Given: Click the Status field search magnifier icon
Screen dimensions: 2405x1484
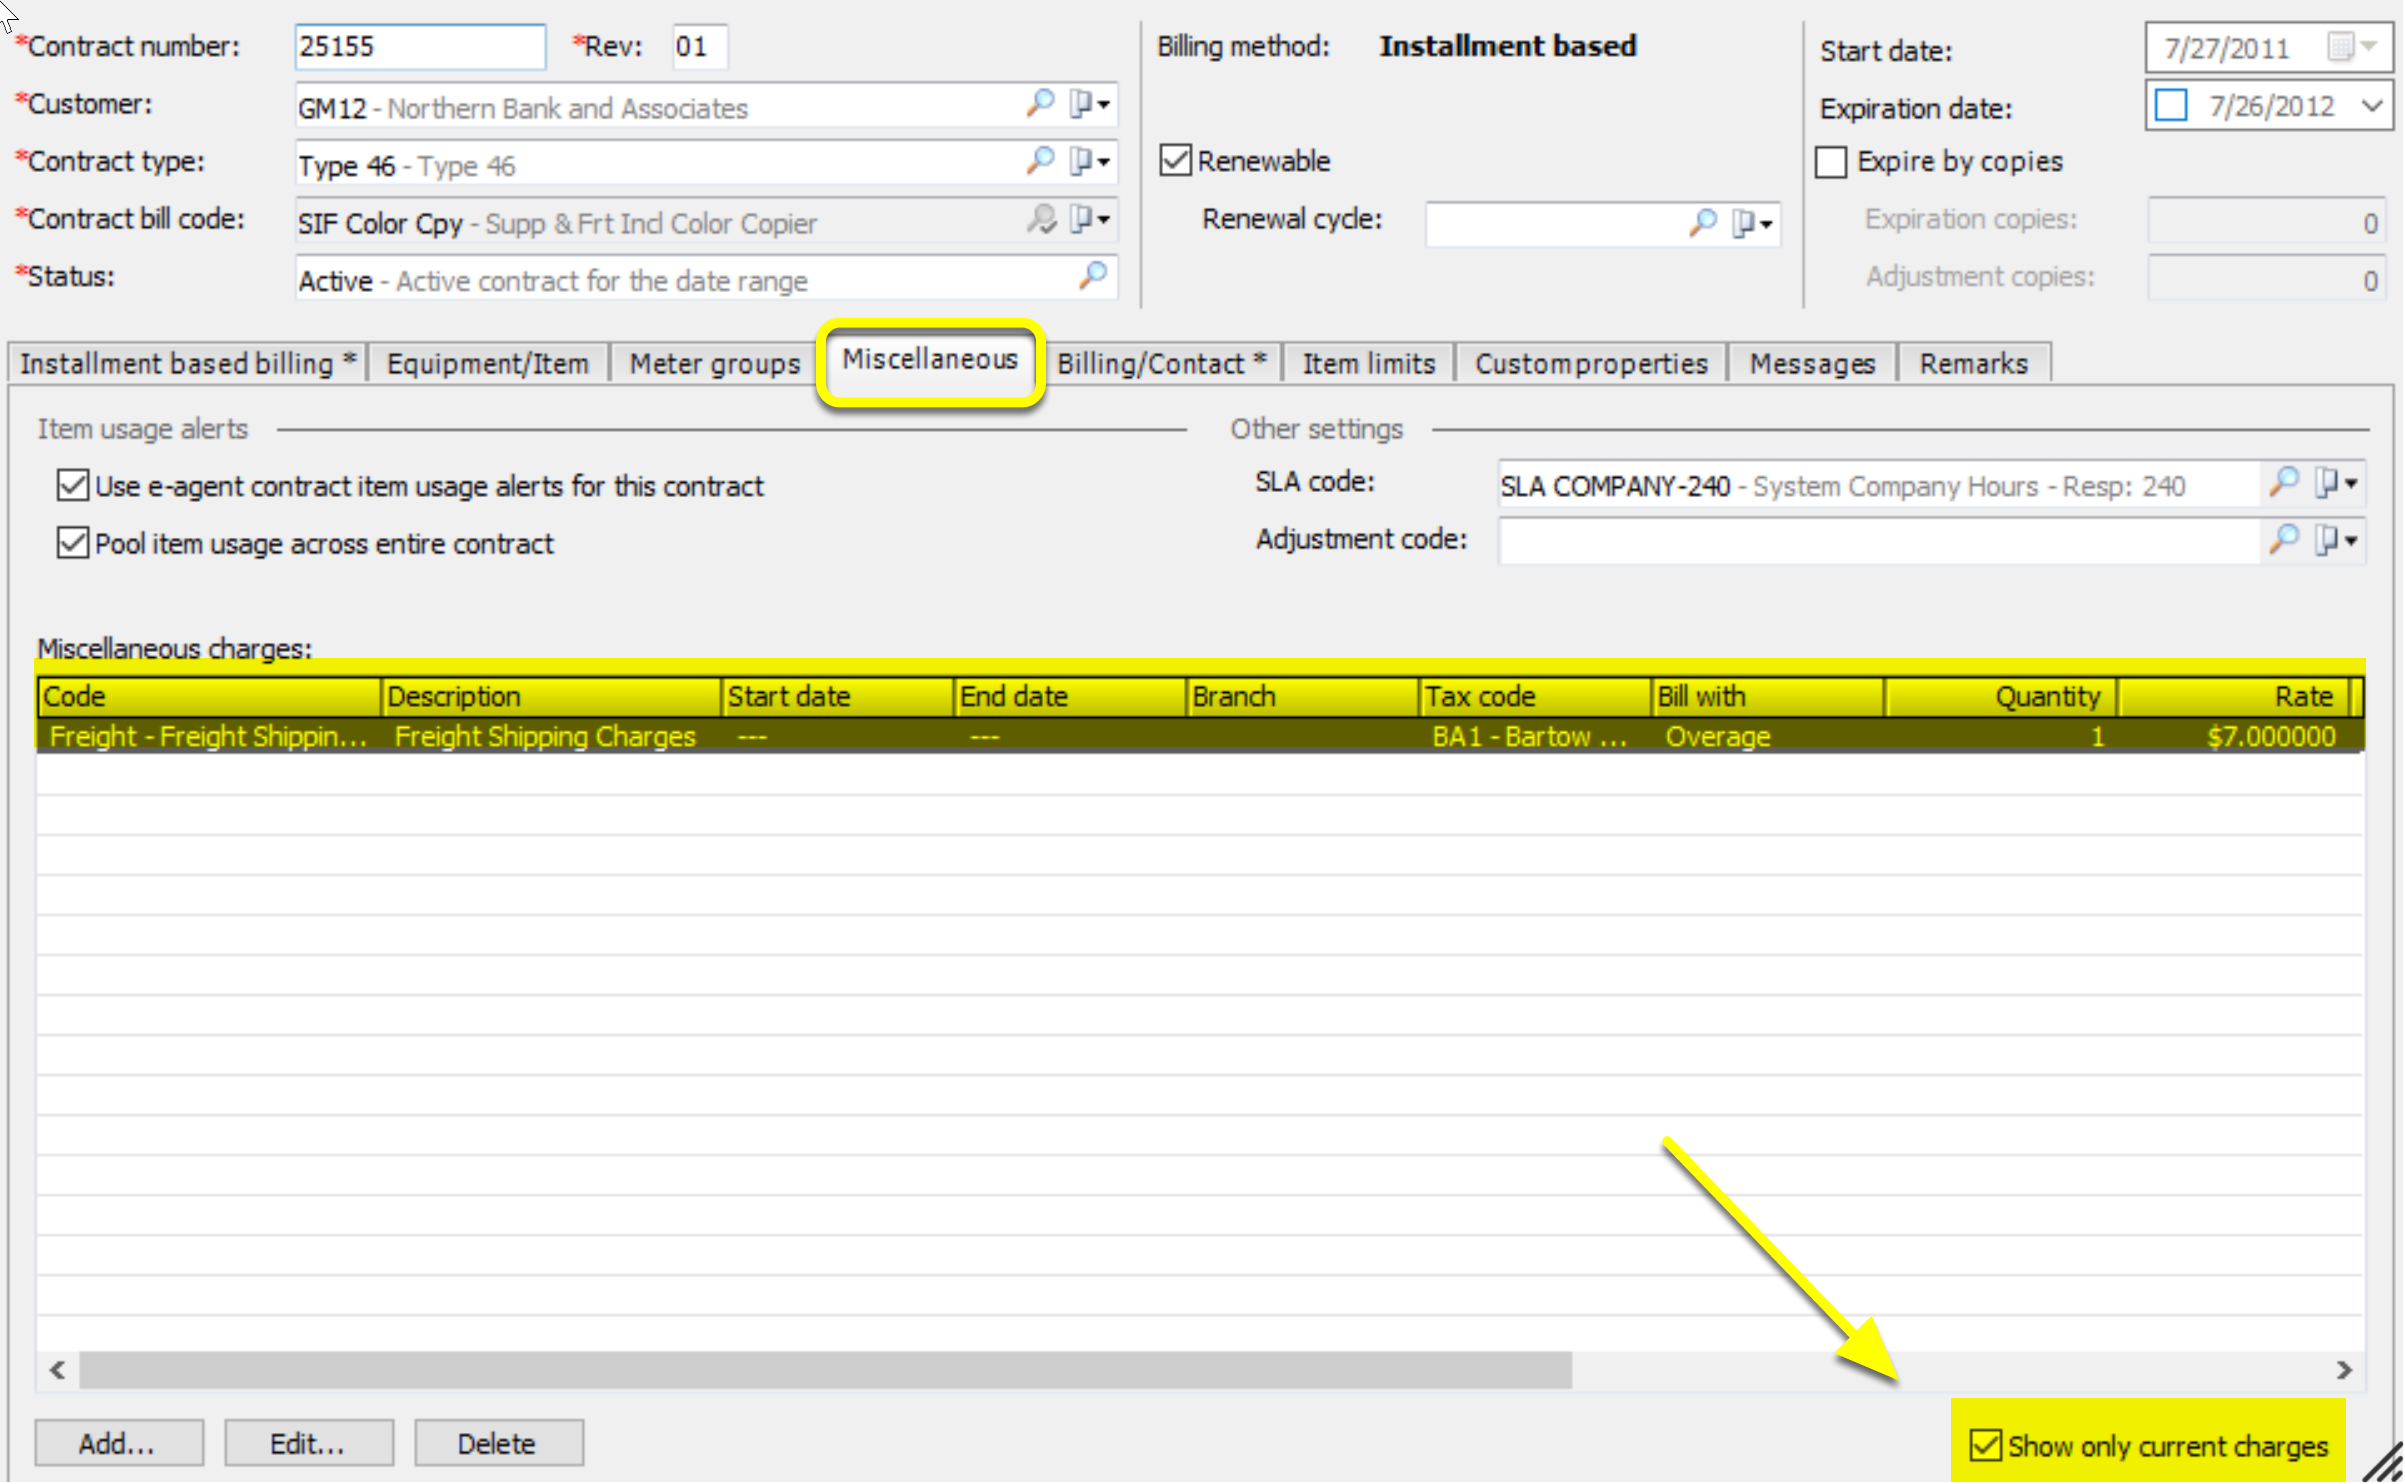Looking at the screenshot, I should coord(1093,275).
